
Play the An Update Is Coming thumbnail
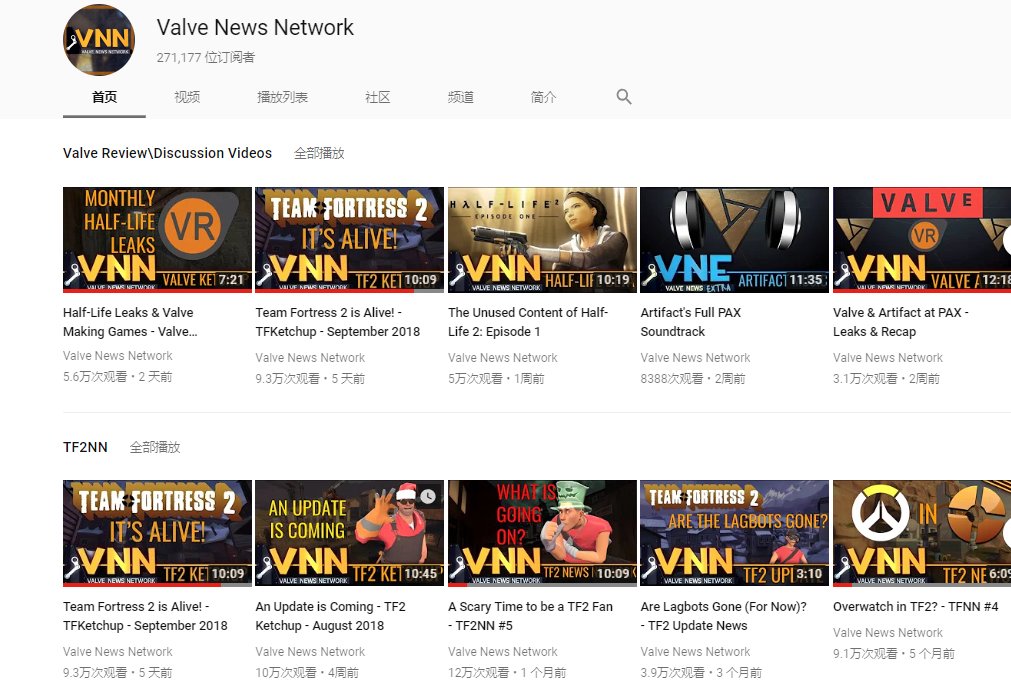point(349,533)
